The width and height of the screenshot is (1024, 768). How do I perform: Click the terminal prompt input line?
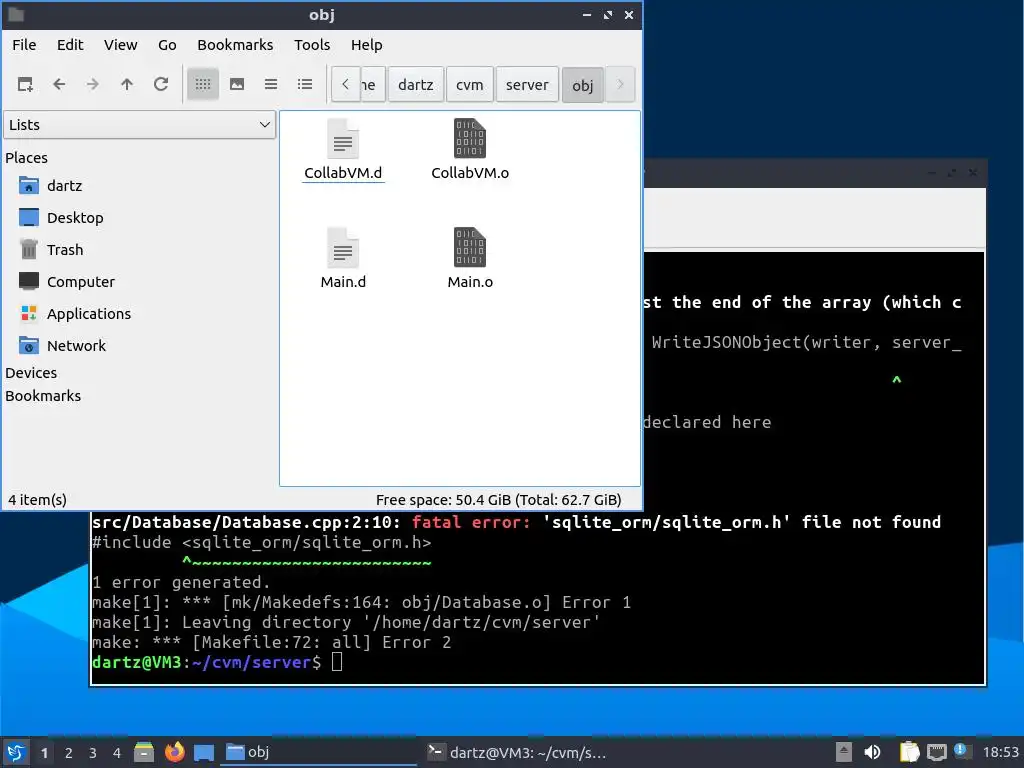tap(537, 662)
